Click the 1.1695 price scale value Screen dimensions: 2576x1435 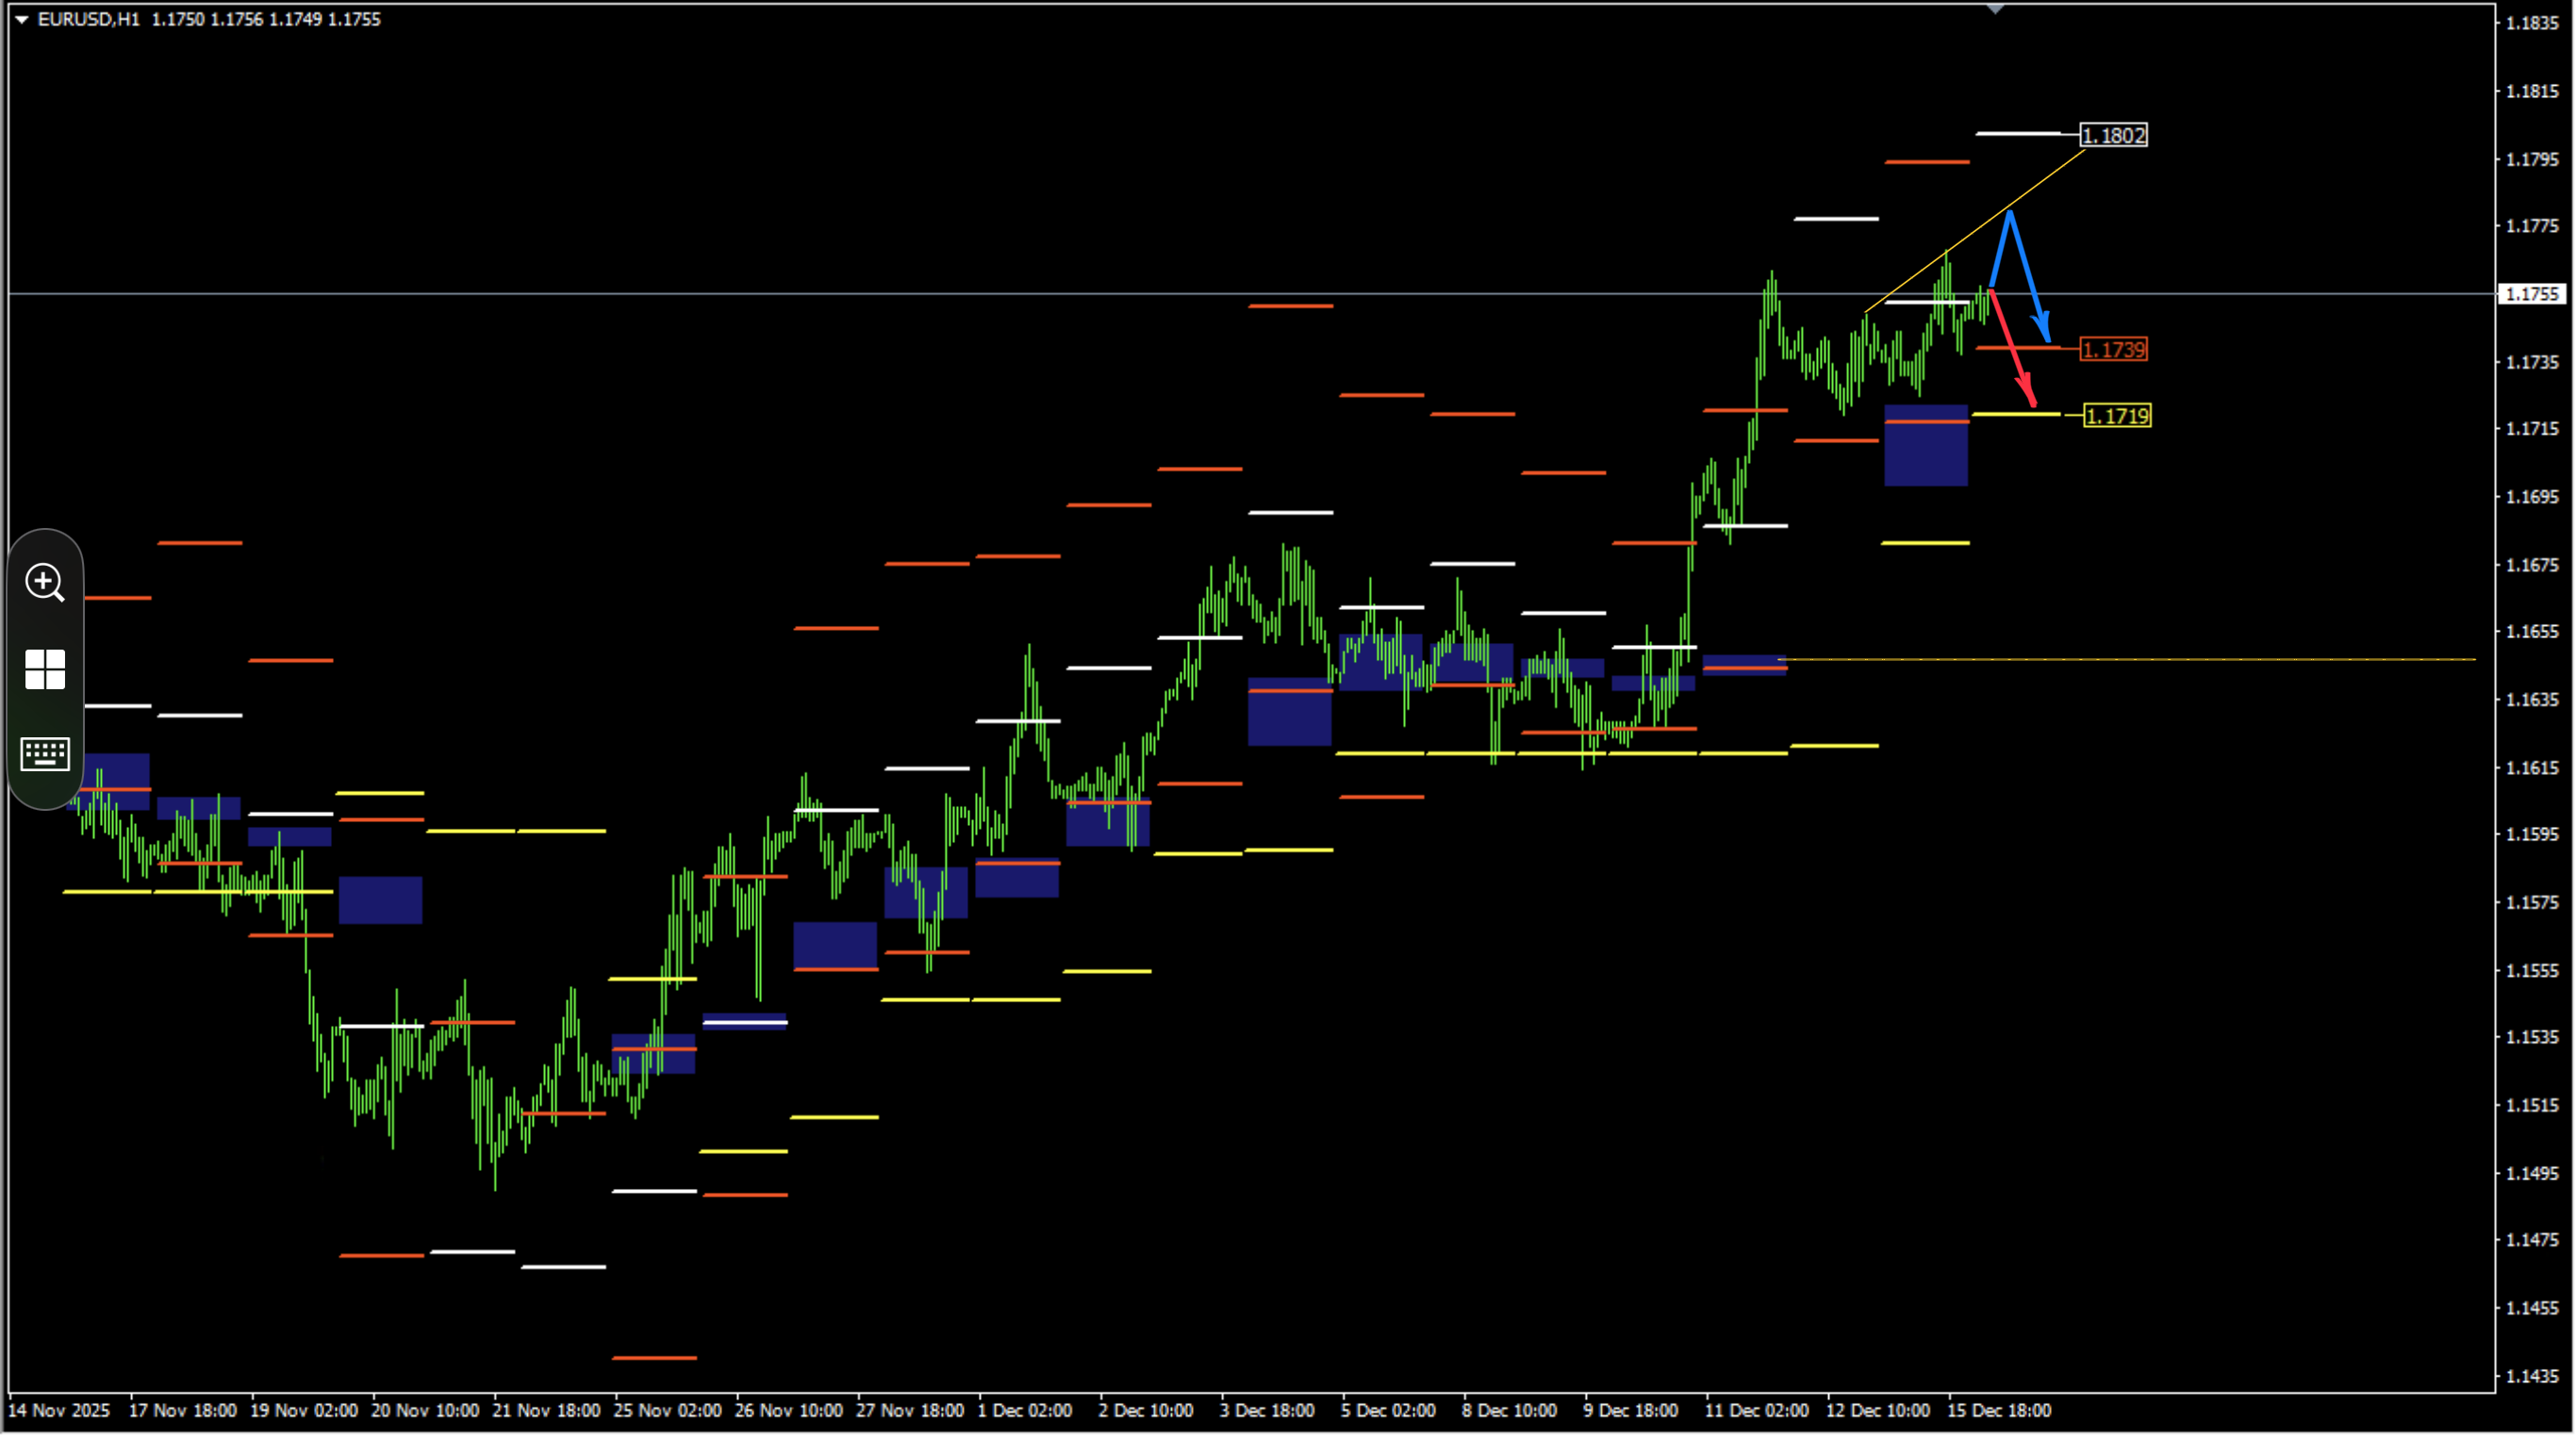click(2533, 497)
